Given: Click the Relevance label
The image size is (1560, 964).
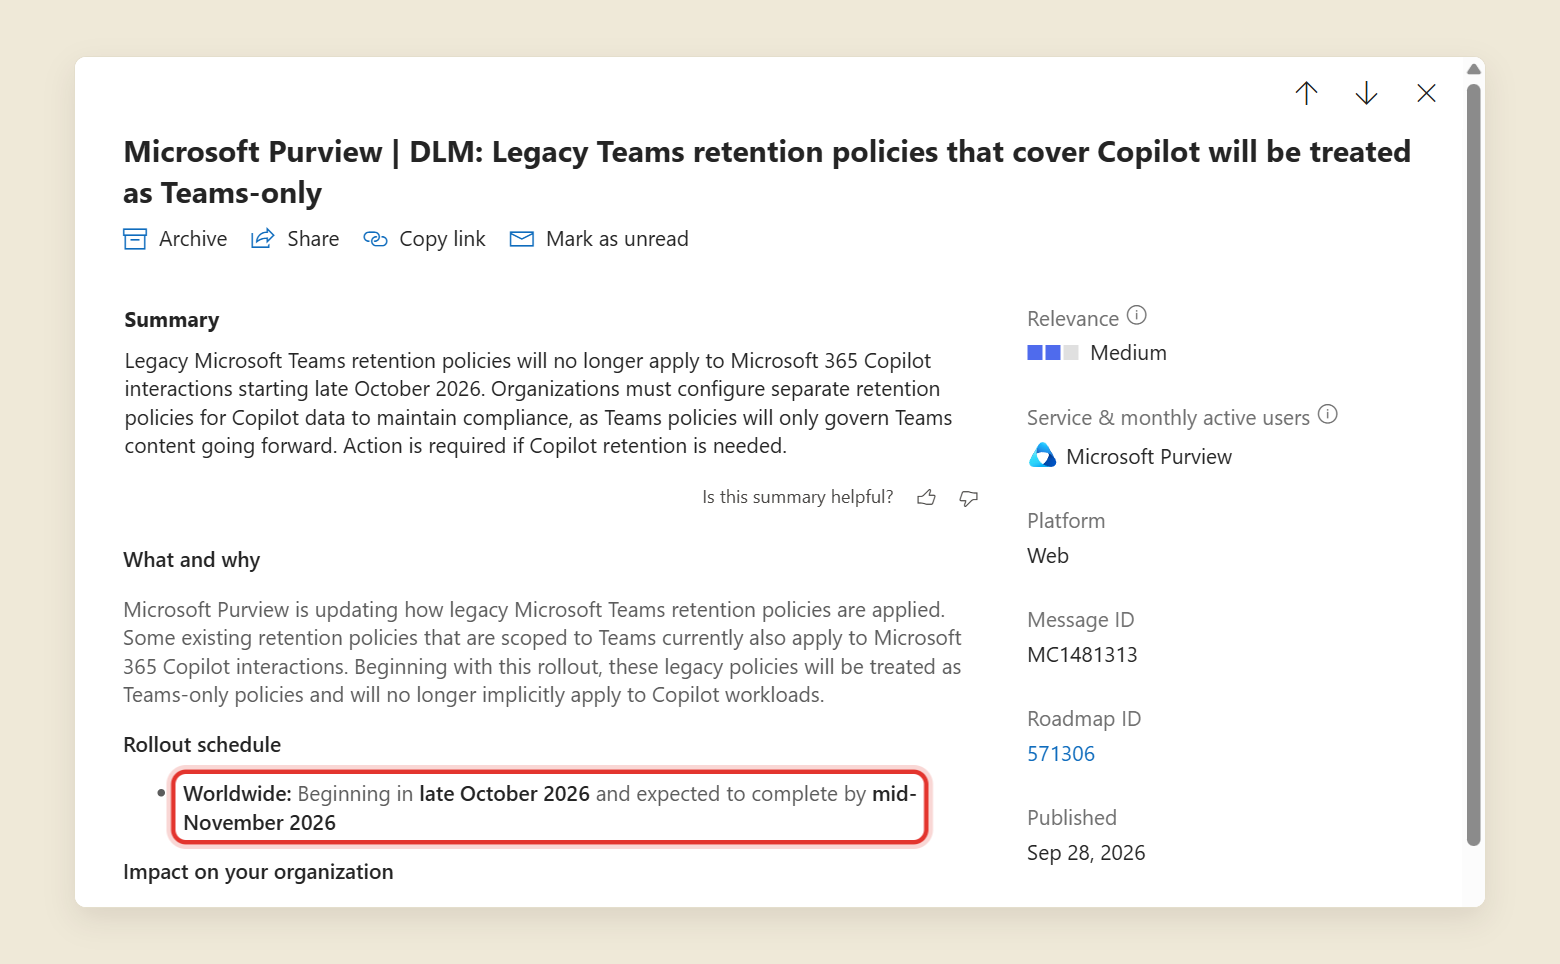Looking at the screenshot, I should click(1073, 319).
